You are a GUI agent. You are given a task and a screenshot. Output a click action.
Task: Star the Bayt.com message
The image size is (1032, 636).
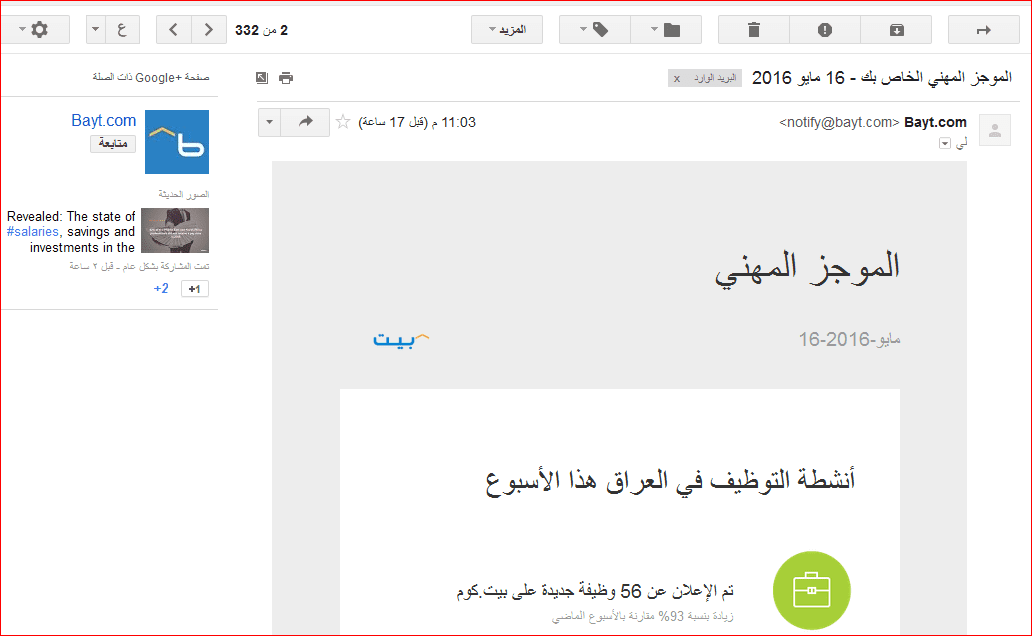click(343, 122)
